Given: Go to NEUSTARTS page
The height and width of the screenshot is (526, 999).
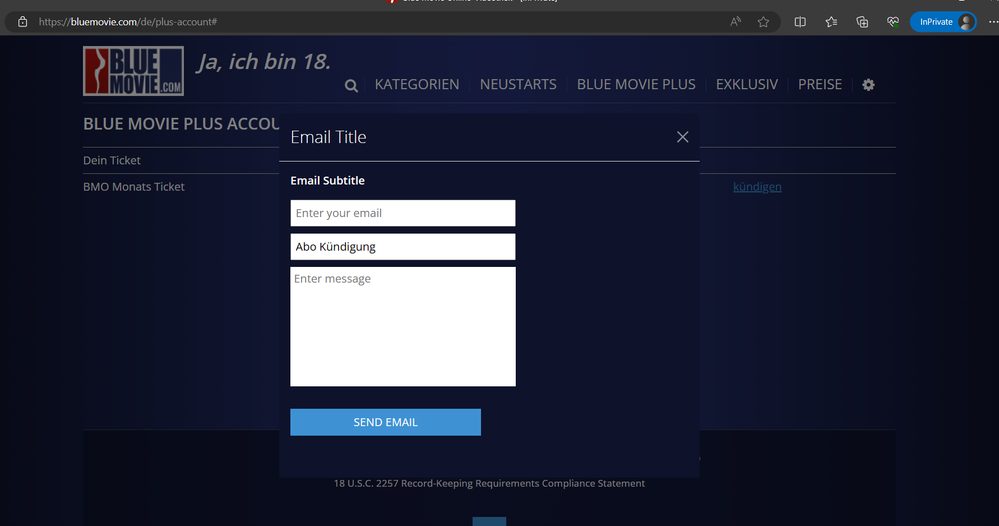Looking at the screenshot, I should 518,84.
